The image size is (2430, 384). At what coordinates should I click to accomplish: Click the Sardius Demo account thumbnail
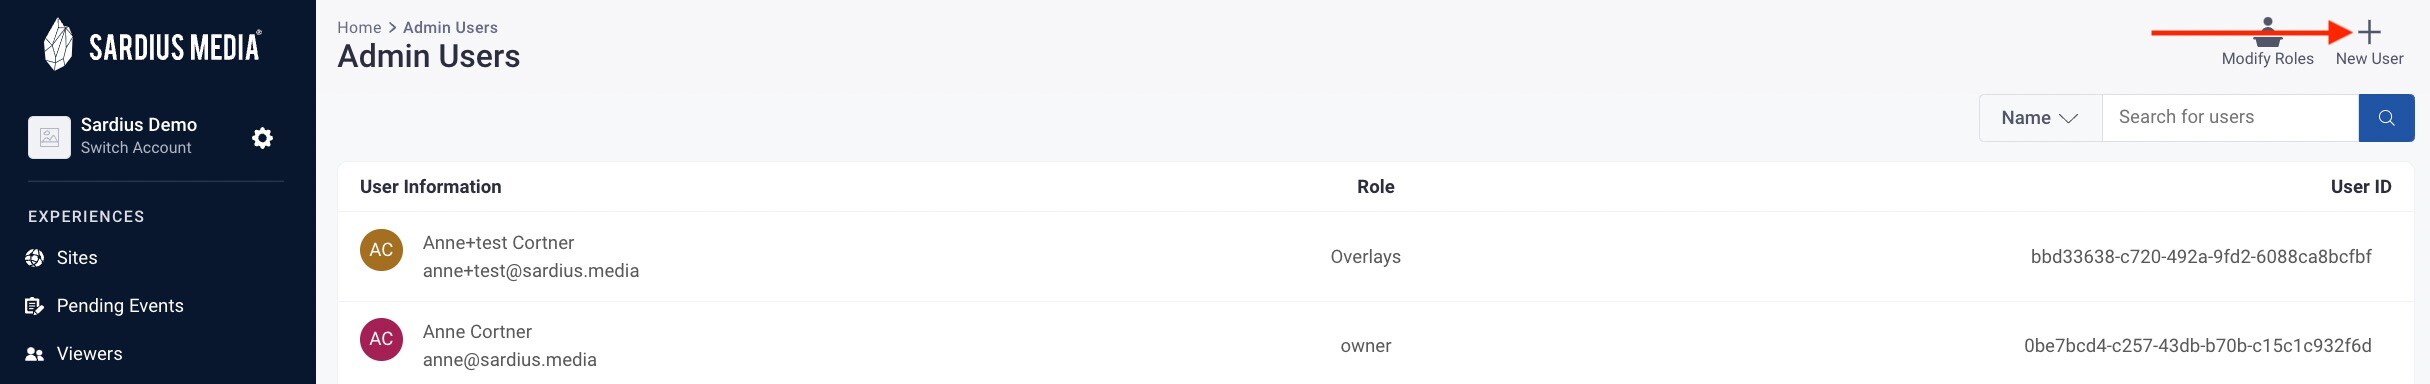[49, 137]
